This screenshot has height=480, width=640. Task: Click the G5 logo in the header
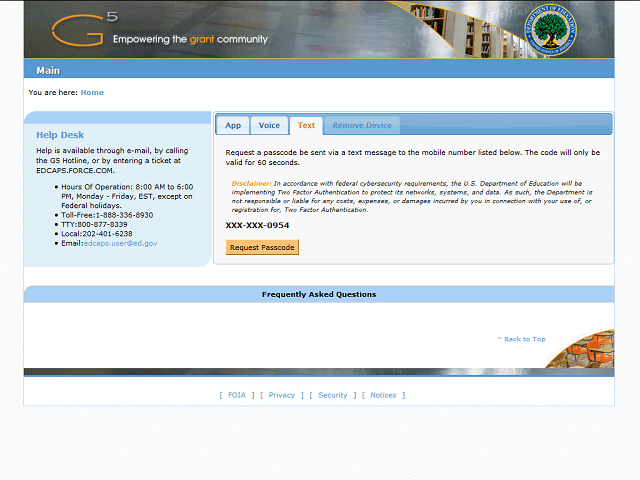[x=85, y=29]
